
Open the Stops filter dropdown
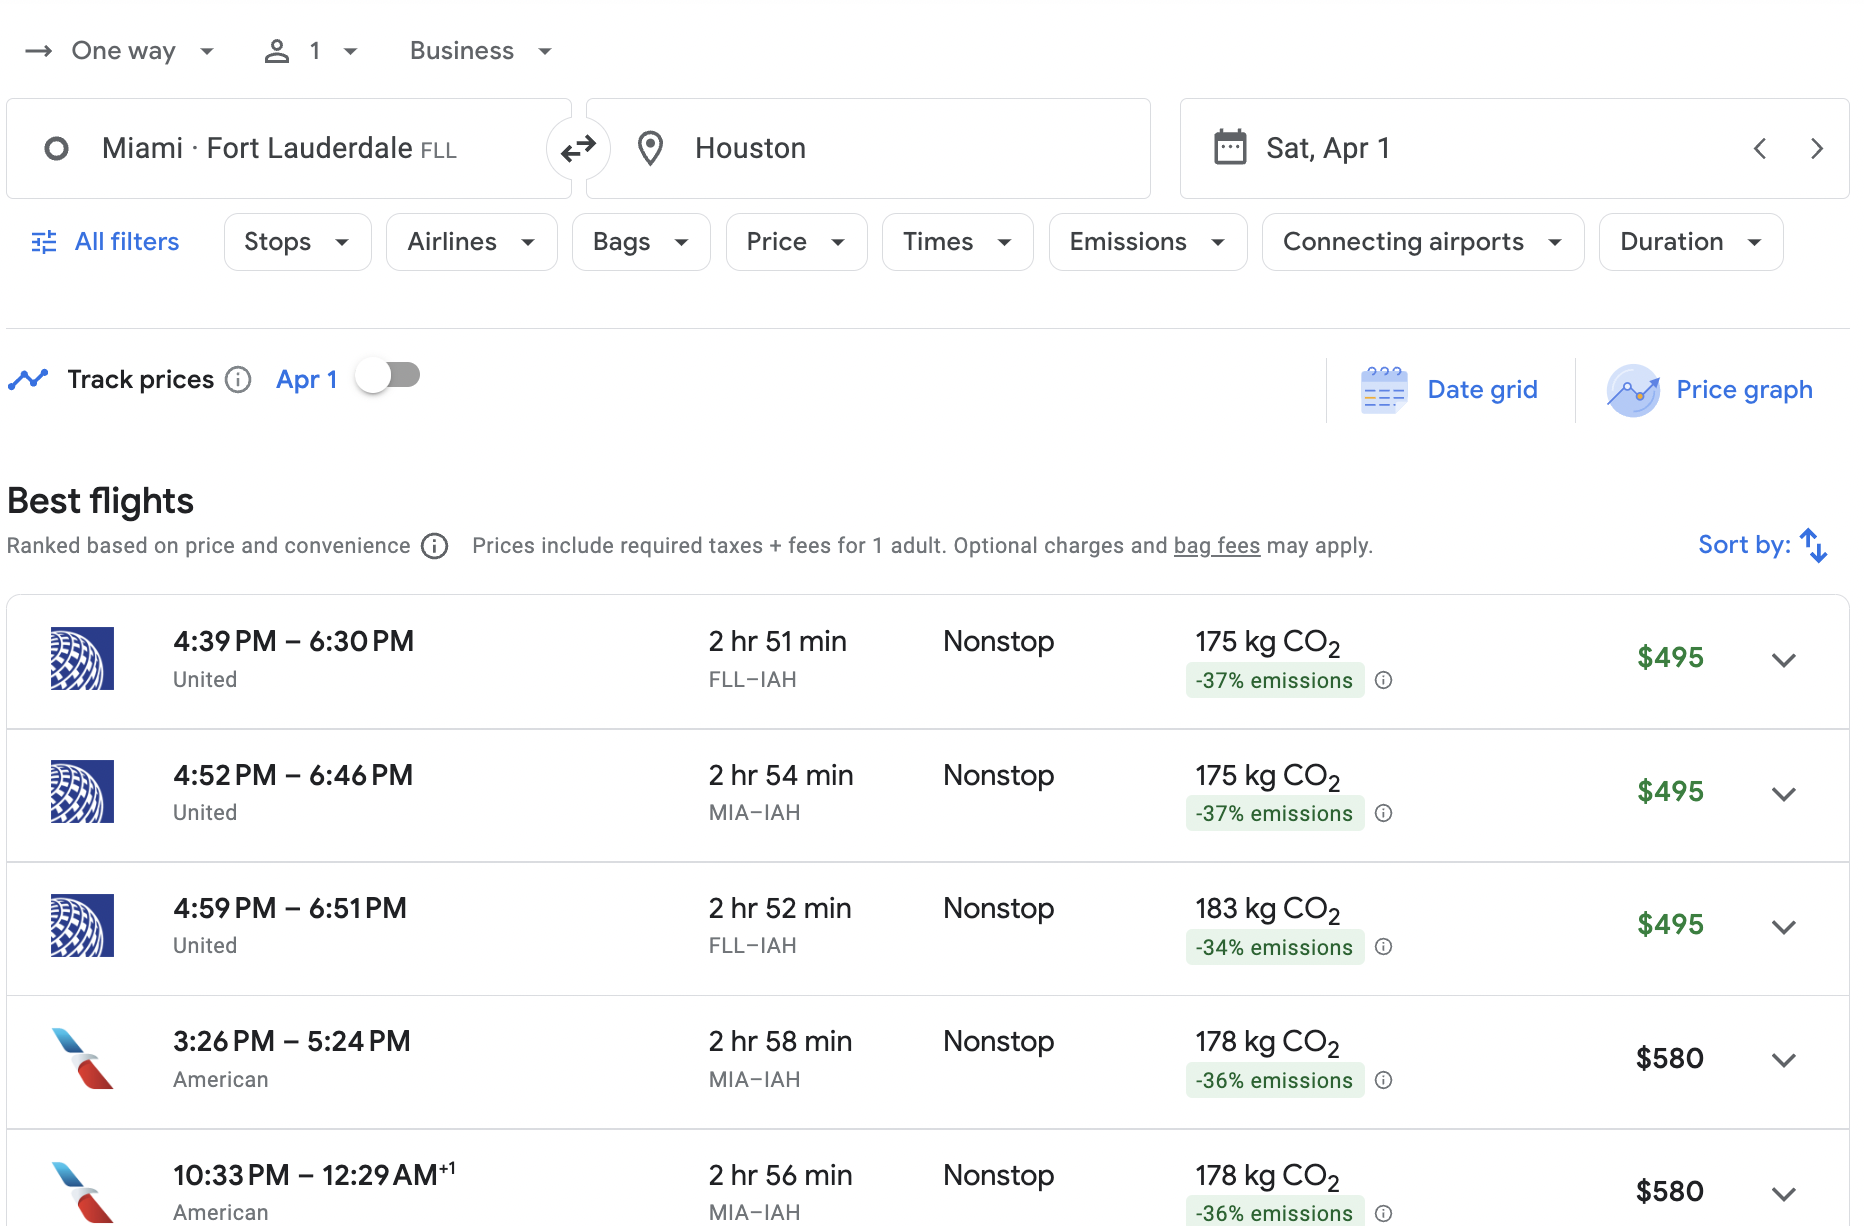298,242
